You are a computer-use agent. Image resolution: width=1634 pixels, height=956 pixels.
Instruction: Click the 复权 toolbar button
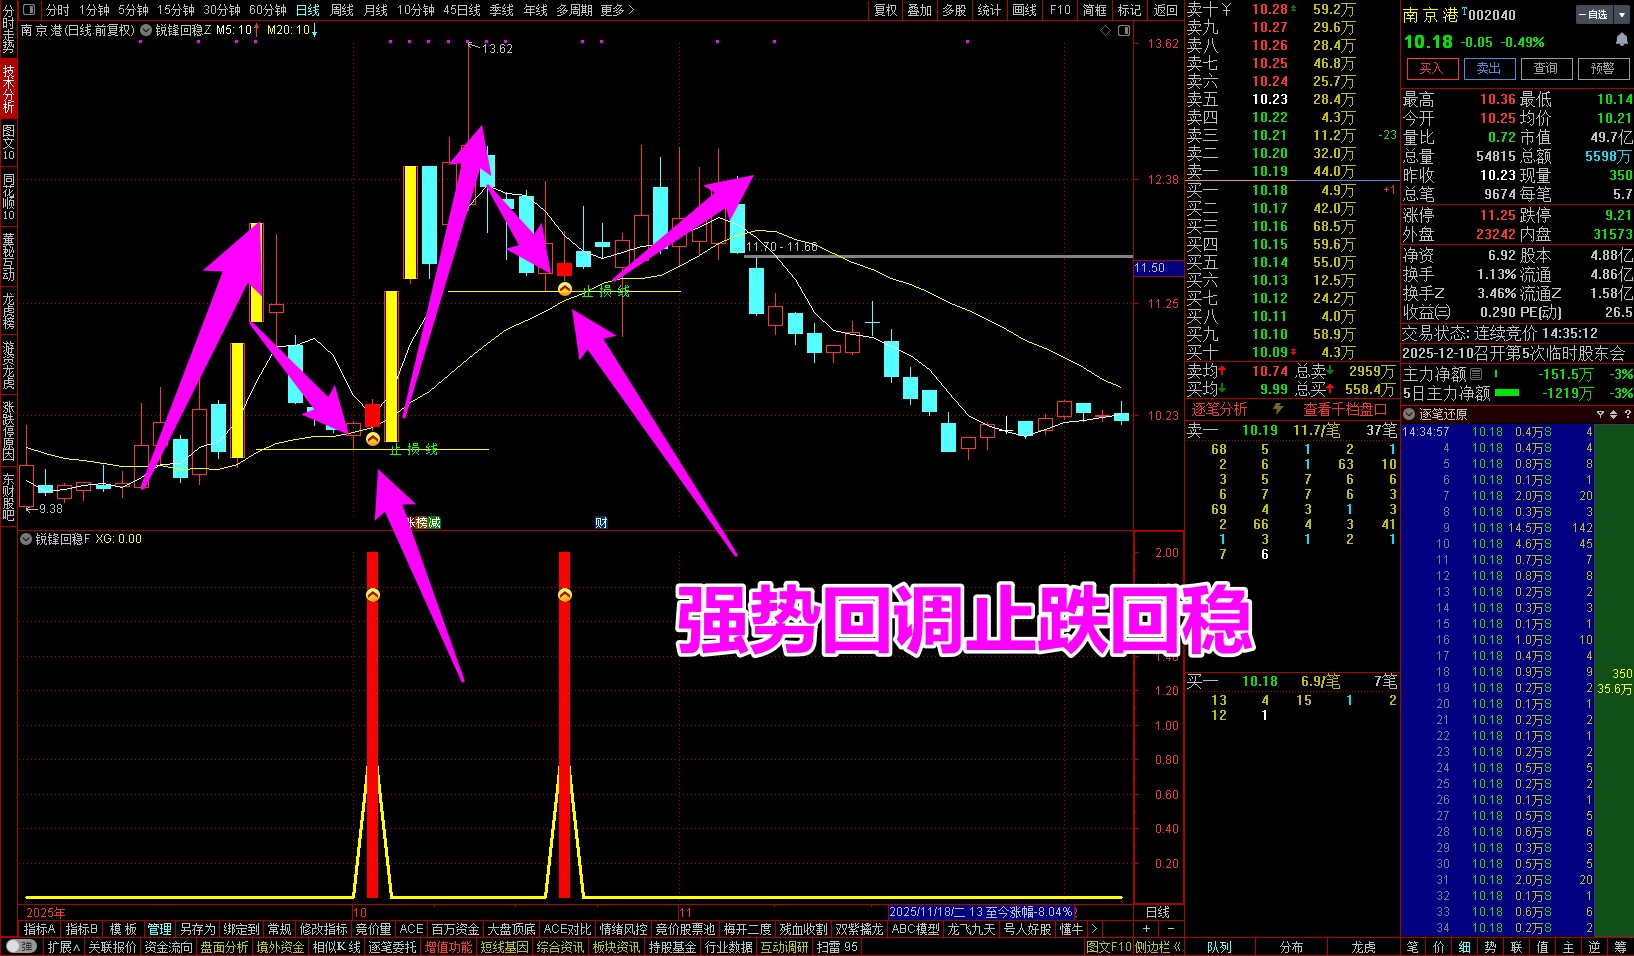(x=886, y=10)
